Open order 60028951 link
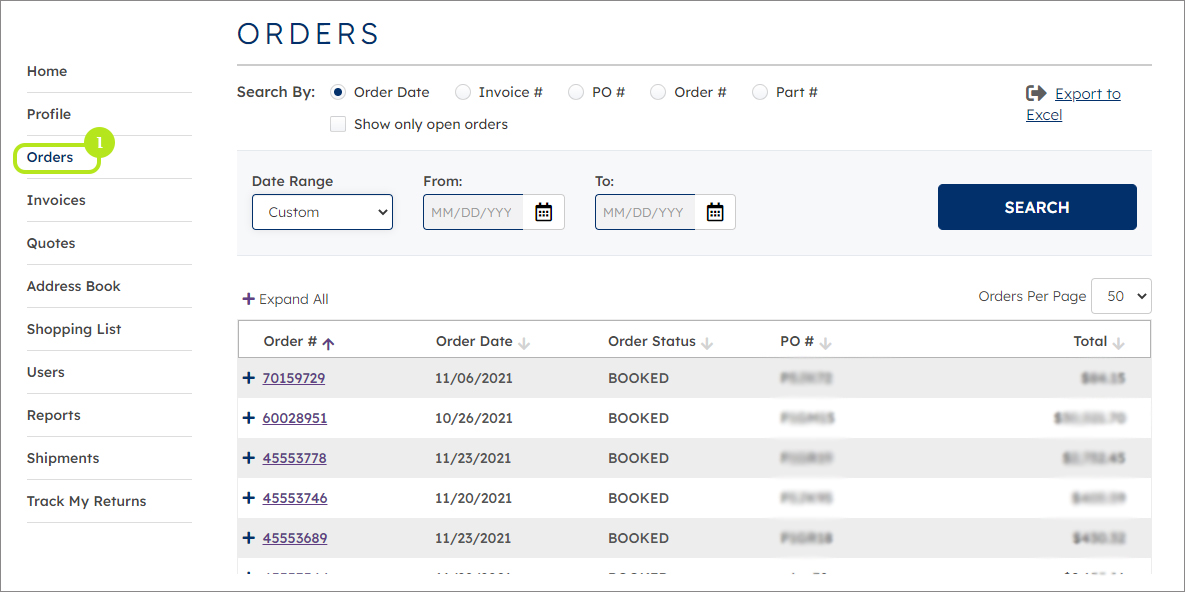Viewport: 1185px width, 592px height. click(295, 418)
